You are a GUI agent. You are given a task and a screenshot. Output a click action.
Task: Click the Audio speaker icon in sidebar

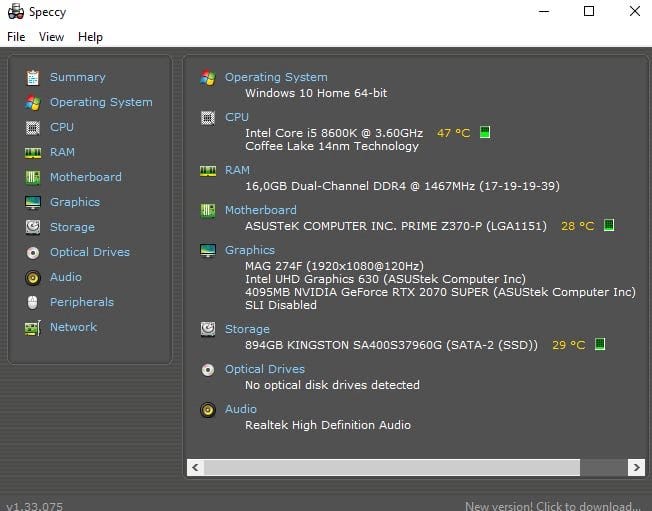(x=33, y=277)
